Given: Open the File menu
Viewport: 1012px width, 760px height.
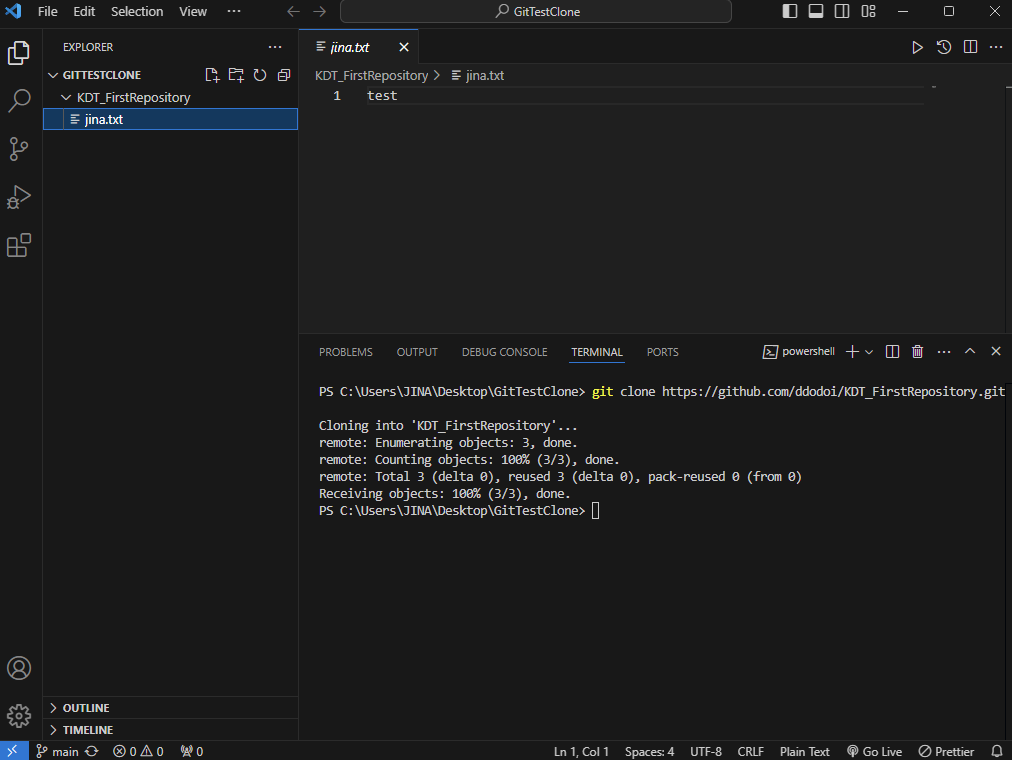Looking at the screenshot, I should point(48,12).
